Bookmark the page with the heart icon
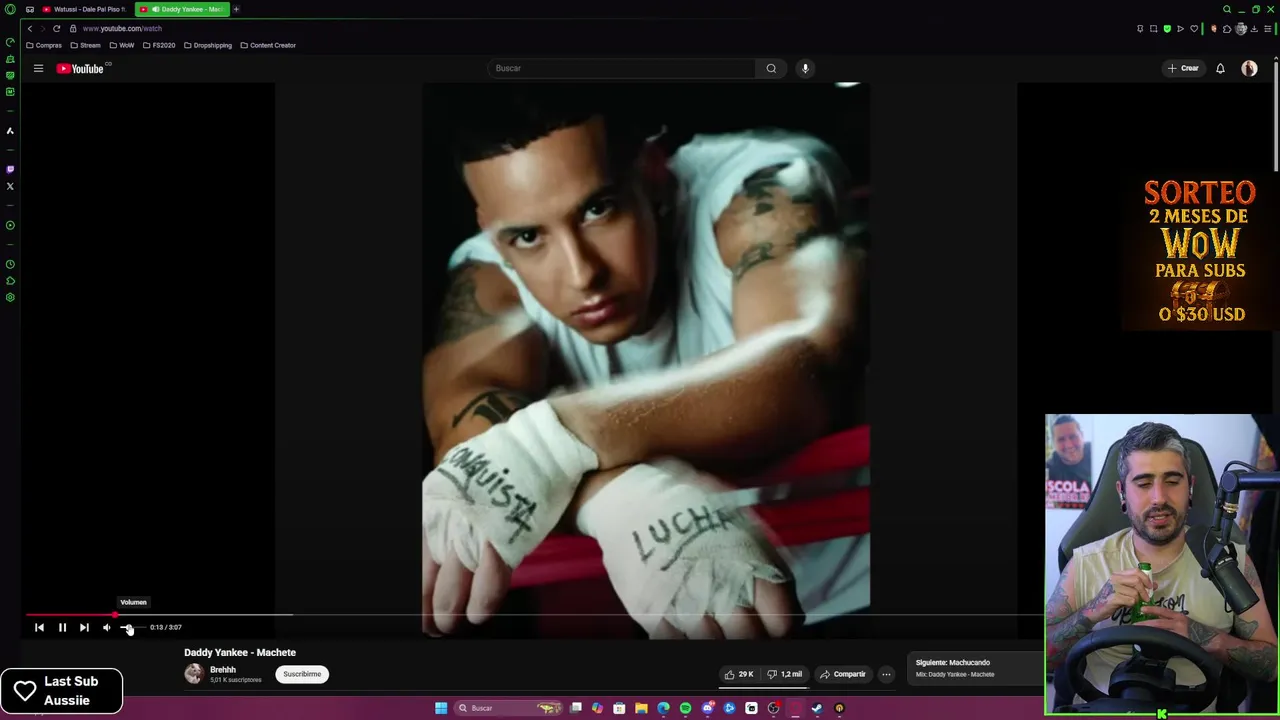Image resolution: width=1280 pixels, height=720 pixels. click(1194, 29)
